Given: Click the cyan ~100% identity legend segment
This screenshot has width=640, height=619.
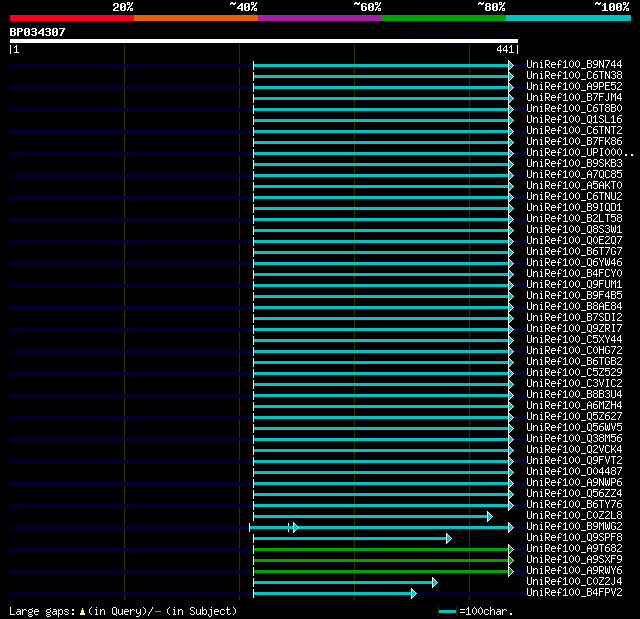Looking at the screenshot, I should click(x=568, y=18).
